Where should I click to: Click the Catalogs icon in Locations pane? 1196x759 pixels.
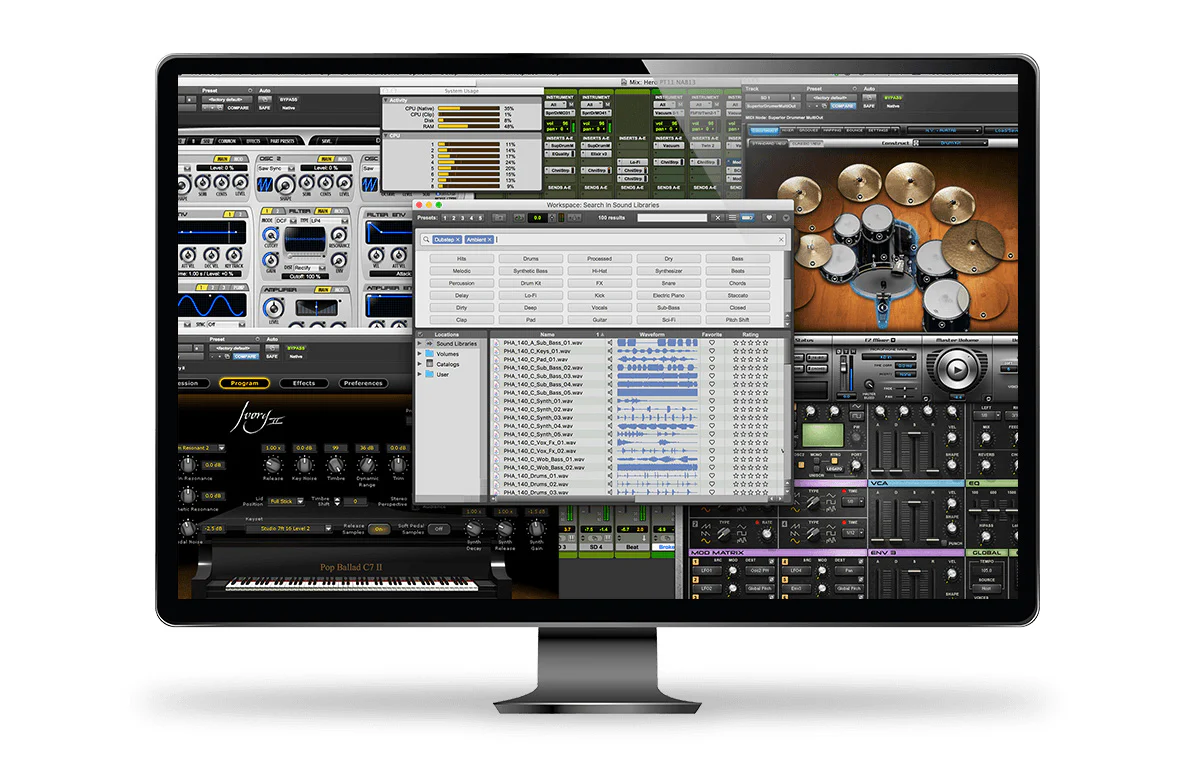[429, 364]
